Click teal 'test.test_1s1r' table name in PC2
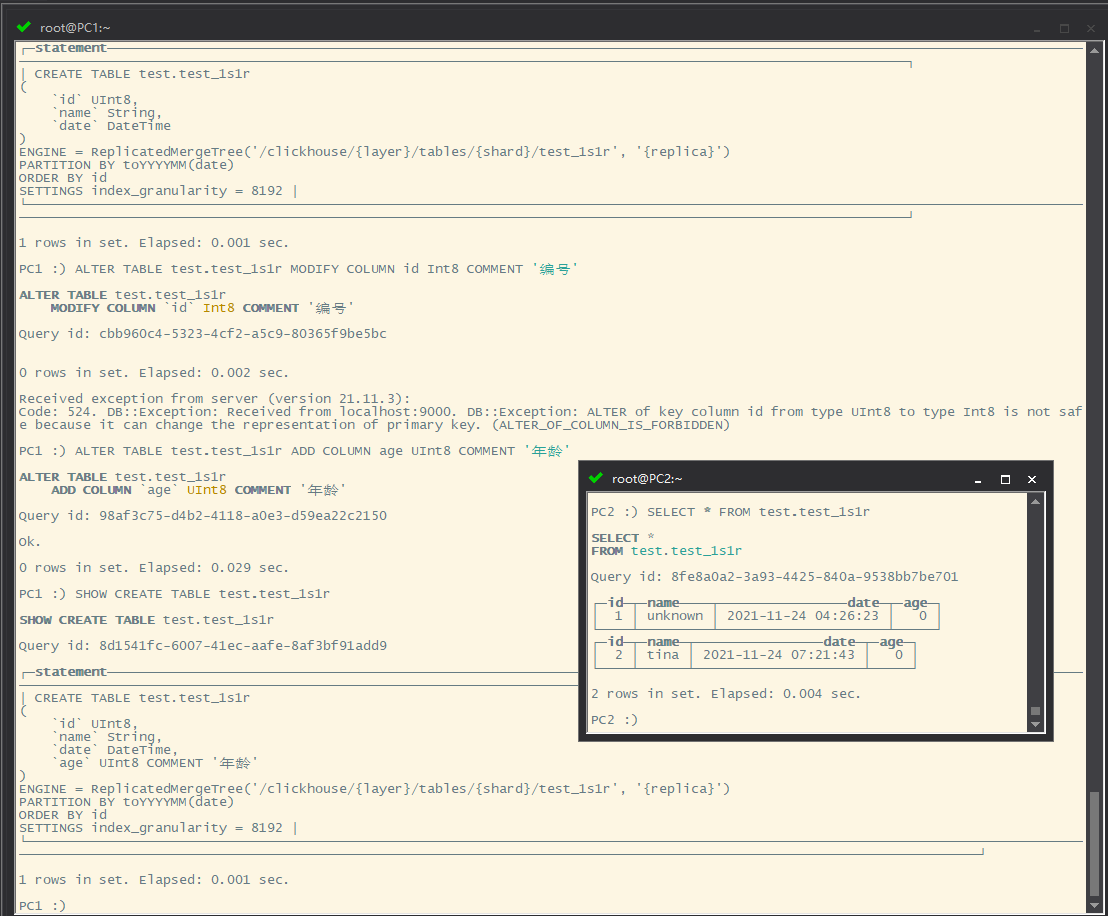The width and height of the screenshot is (1108, 916). pyautogui.click(x=686, y=551)
